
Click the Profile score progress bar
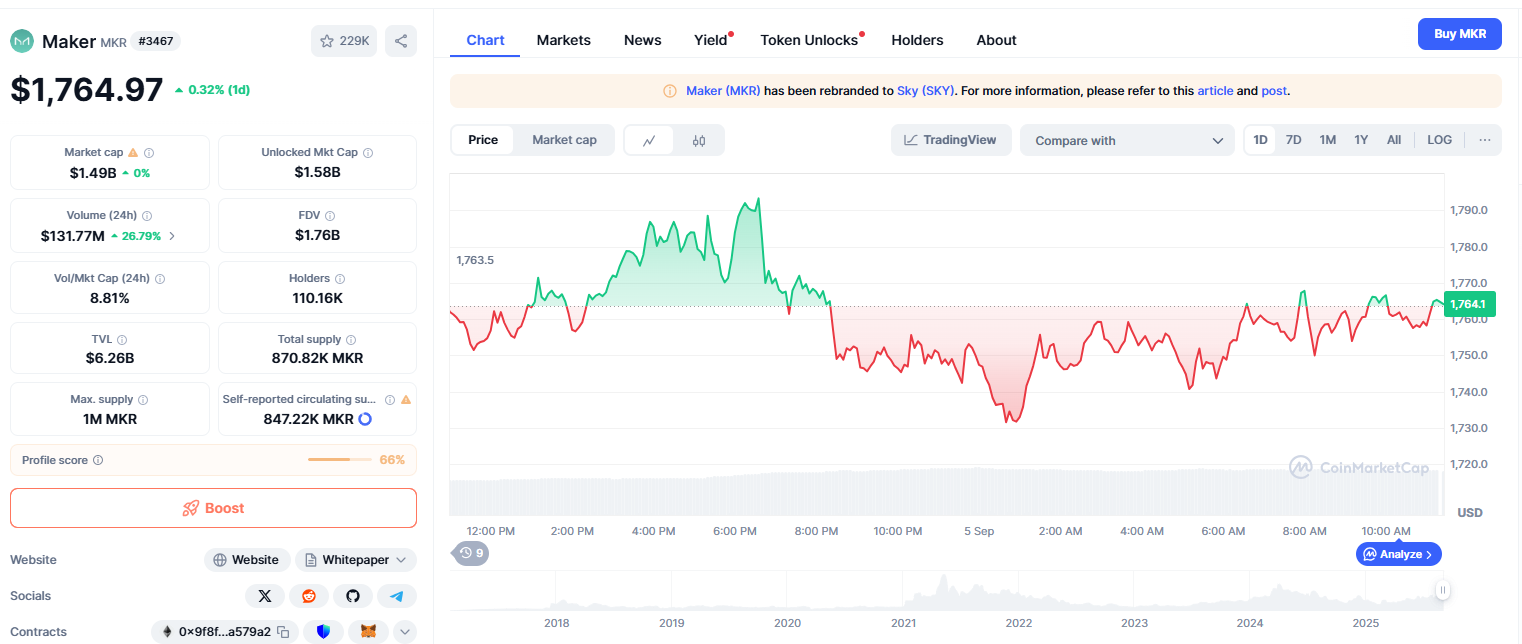click(x=339, y=460)
